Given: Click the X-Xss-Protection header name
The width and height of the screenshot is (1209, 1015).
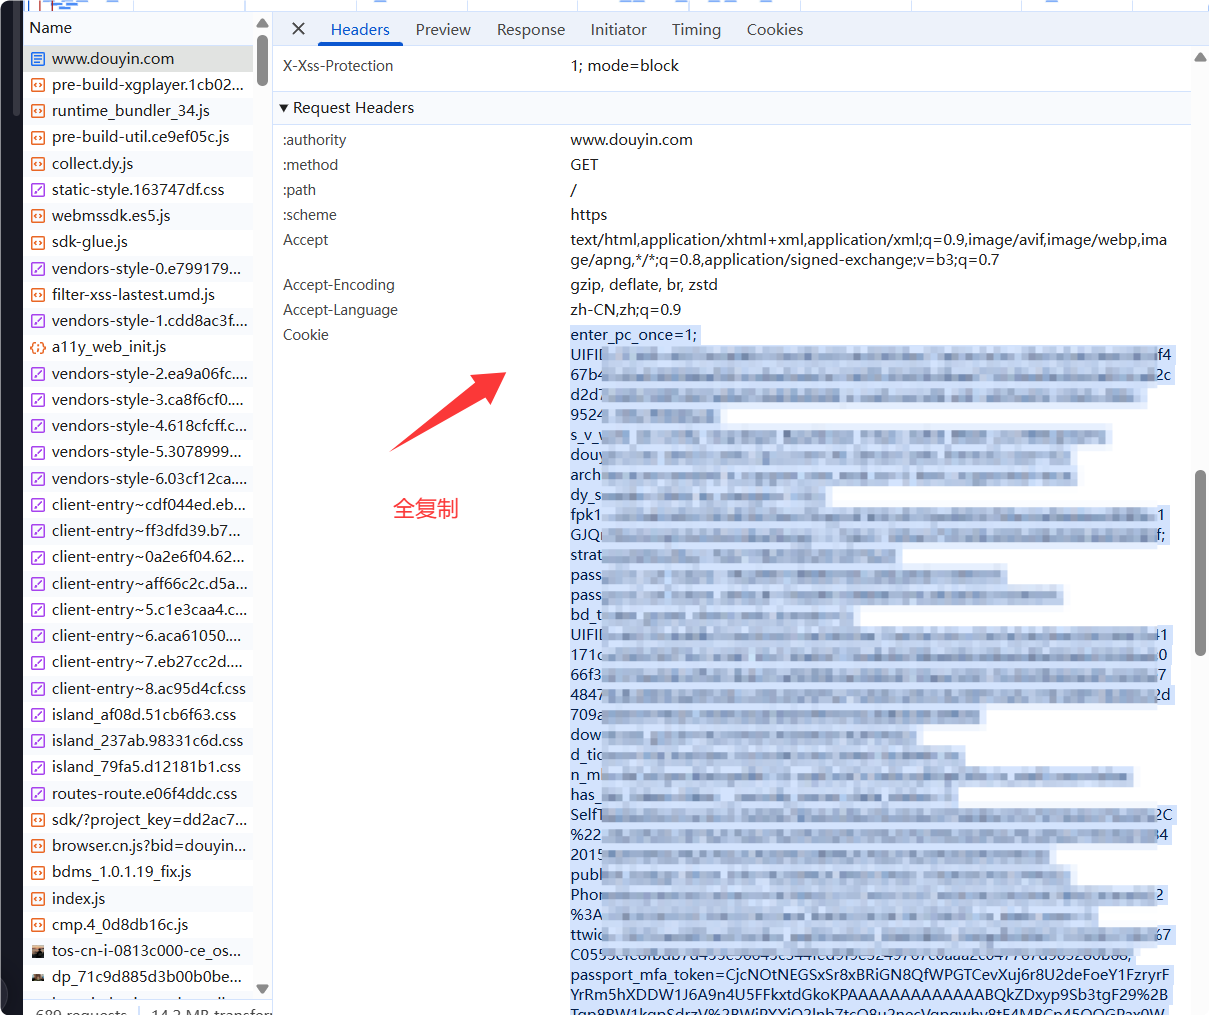Looking at the screenshot, I should (x=338, y=66).
